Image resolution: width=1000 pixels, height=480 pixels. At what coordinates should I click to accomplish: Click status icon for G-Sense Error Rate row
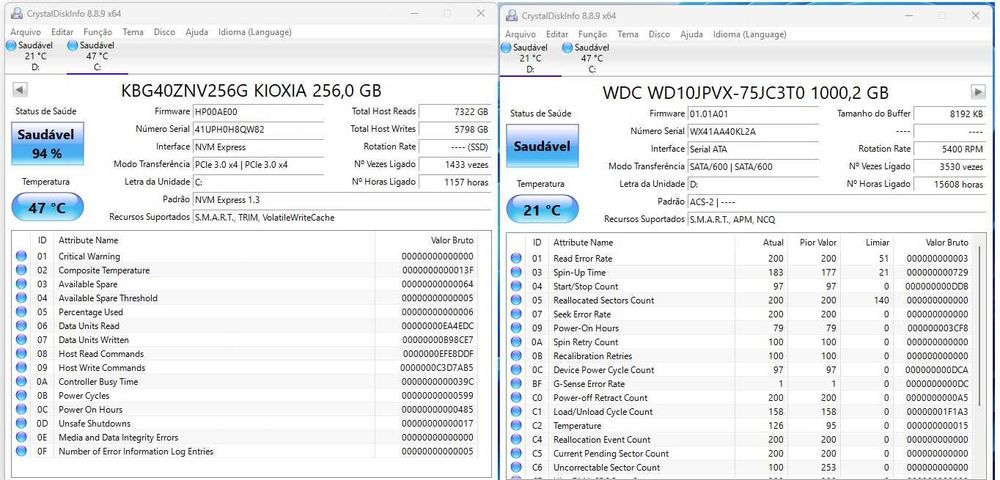(x=517, y=384)
